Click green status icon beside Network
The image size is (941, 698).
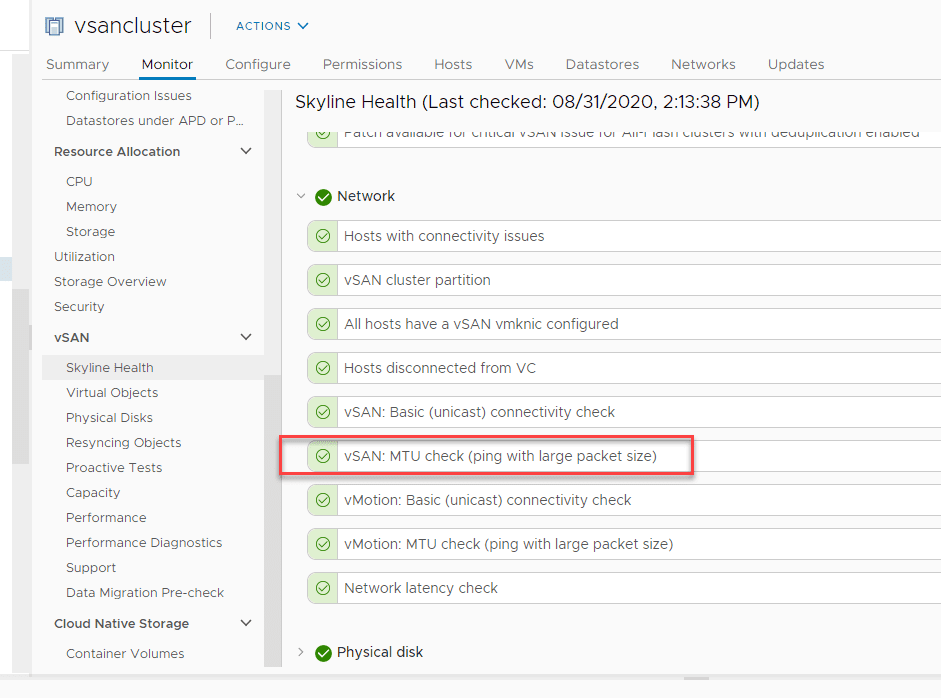coord(323,197)
